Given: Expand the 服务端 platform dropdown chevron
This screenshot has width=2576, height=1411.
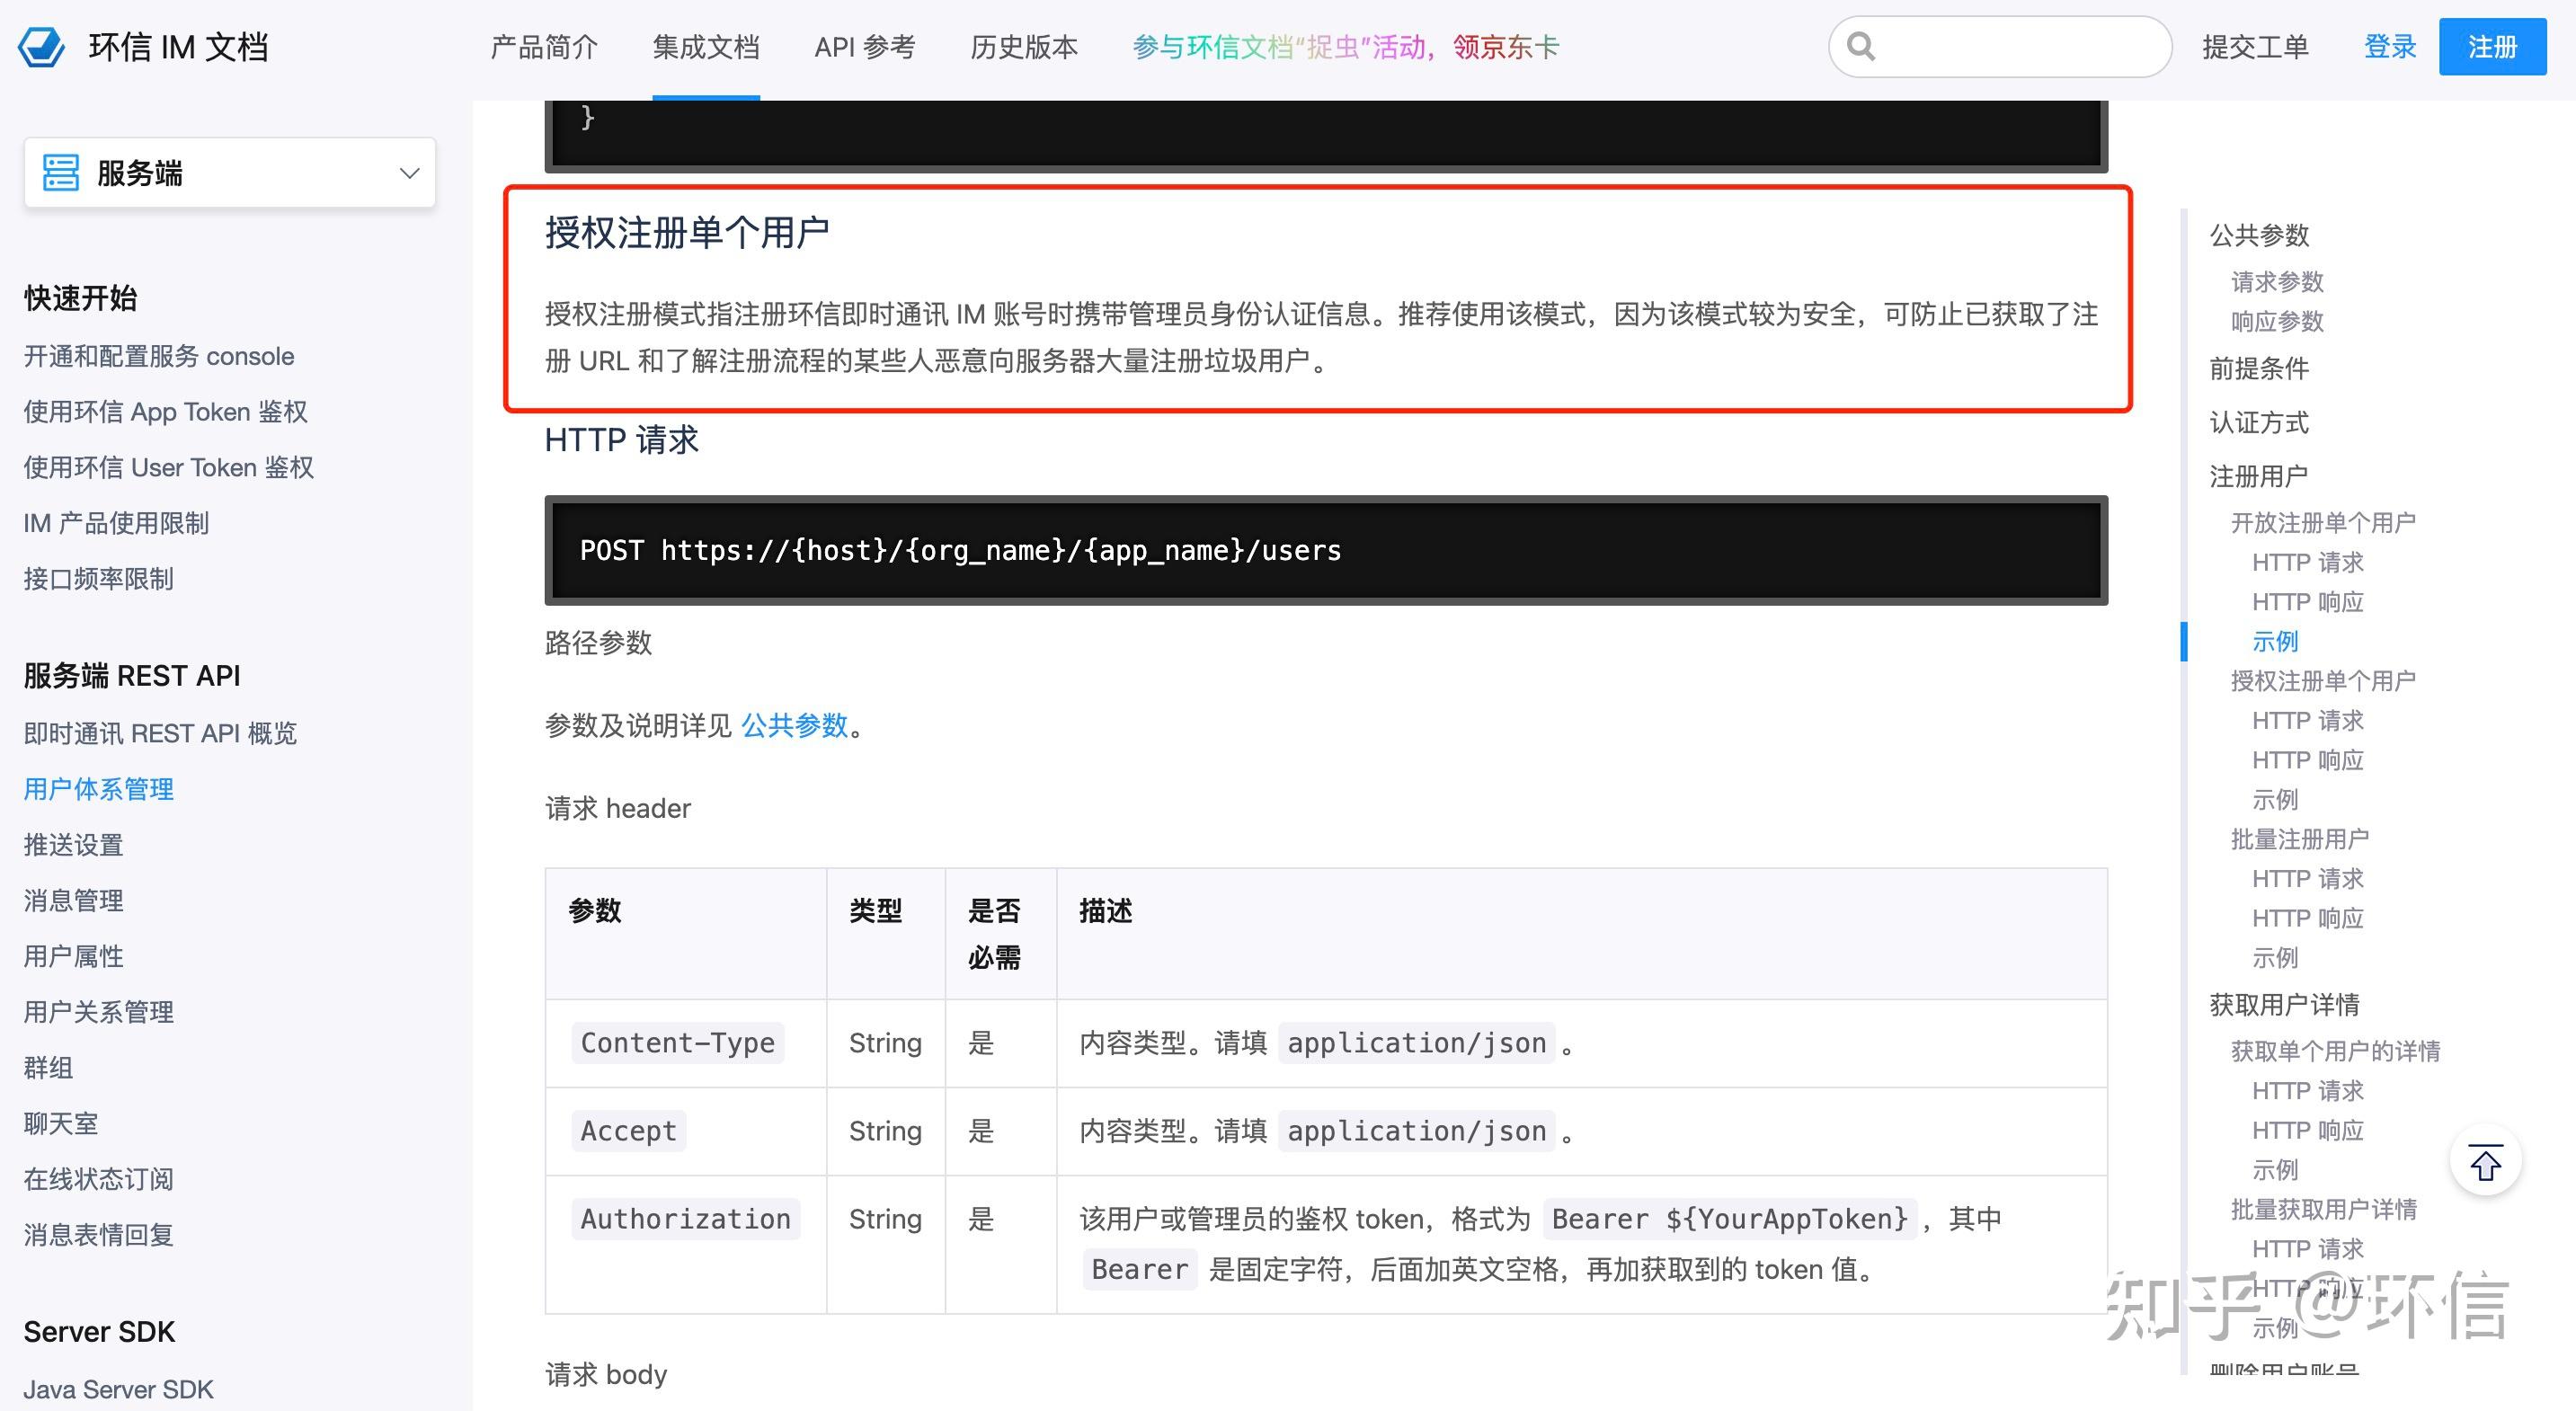Looking at the screenshot, I should point(409,173).
